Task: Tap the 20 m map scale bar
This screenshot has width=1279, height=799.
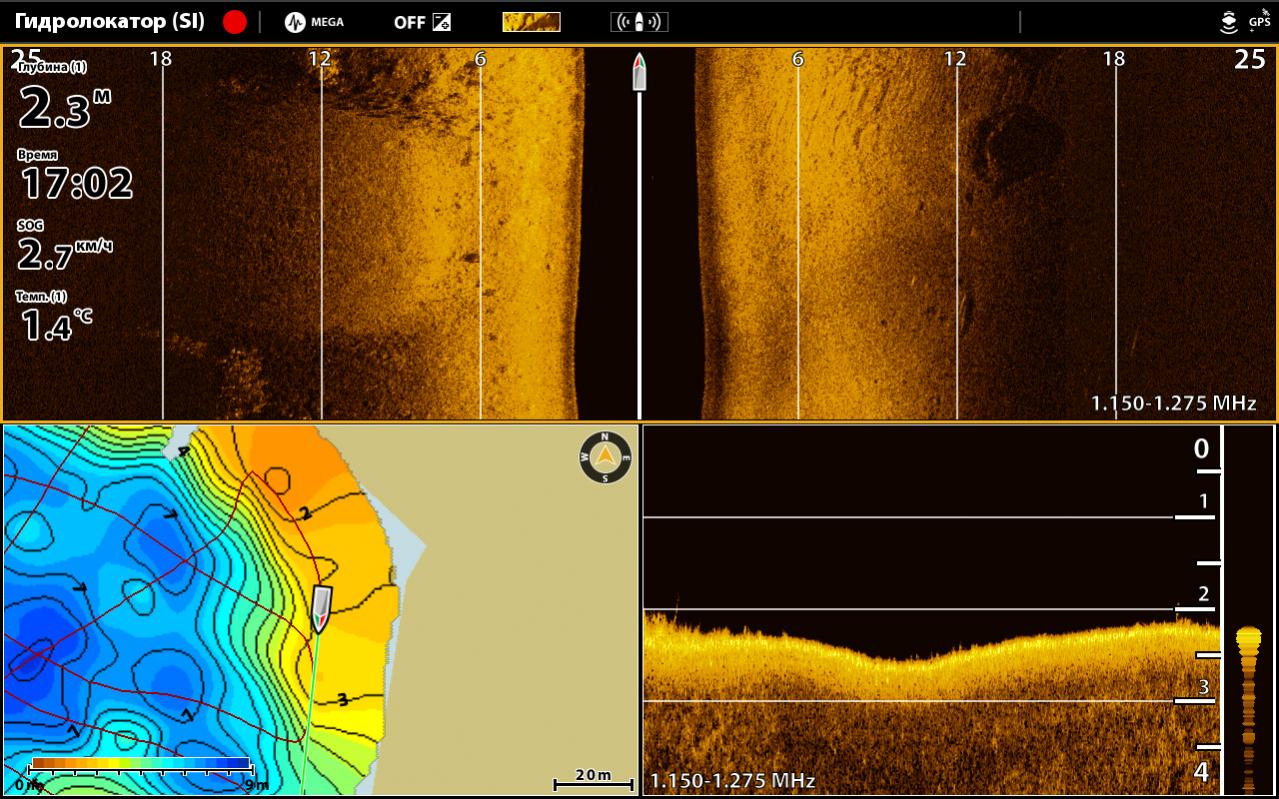Action: click(593, 778)
